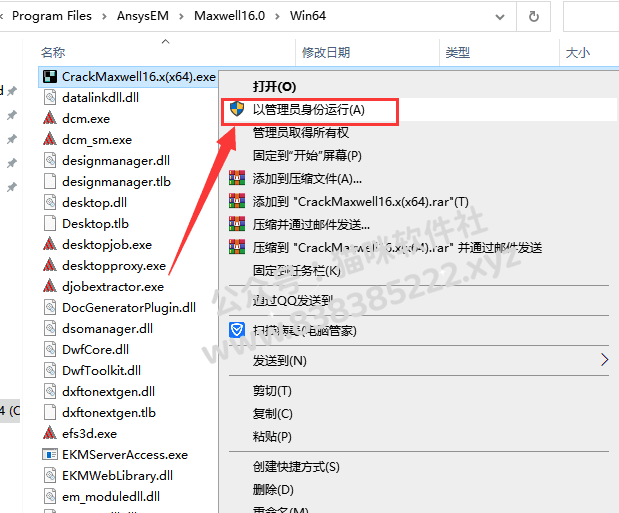Choose 管理员取得所有权 menu entry

[301, 132]
